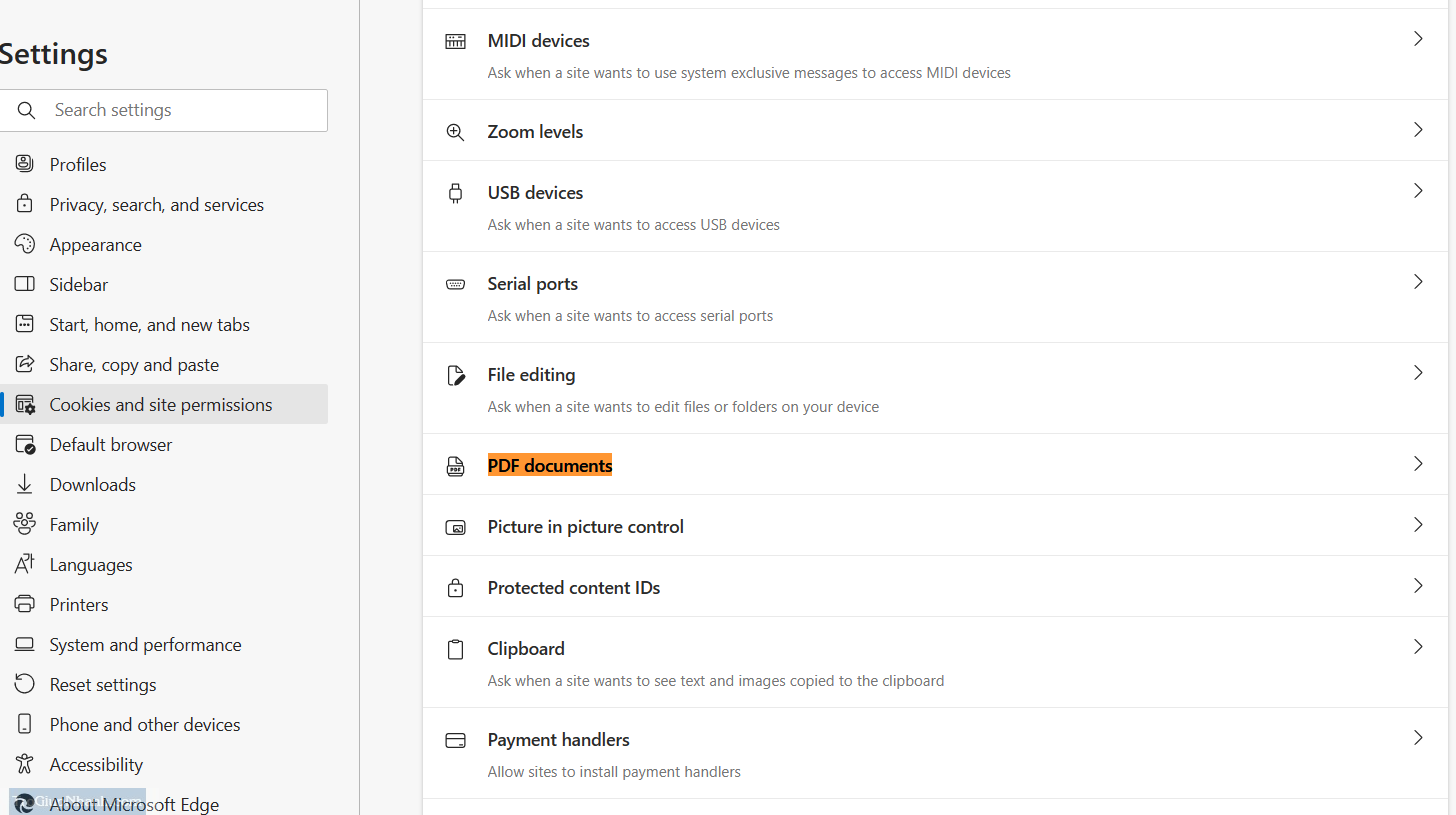Click the Protected content IDs lock icon

pos(455,588)
